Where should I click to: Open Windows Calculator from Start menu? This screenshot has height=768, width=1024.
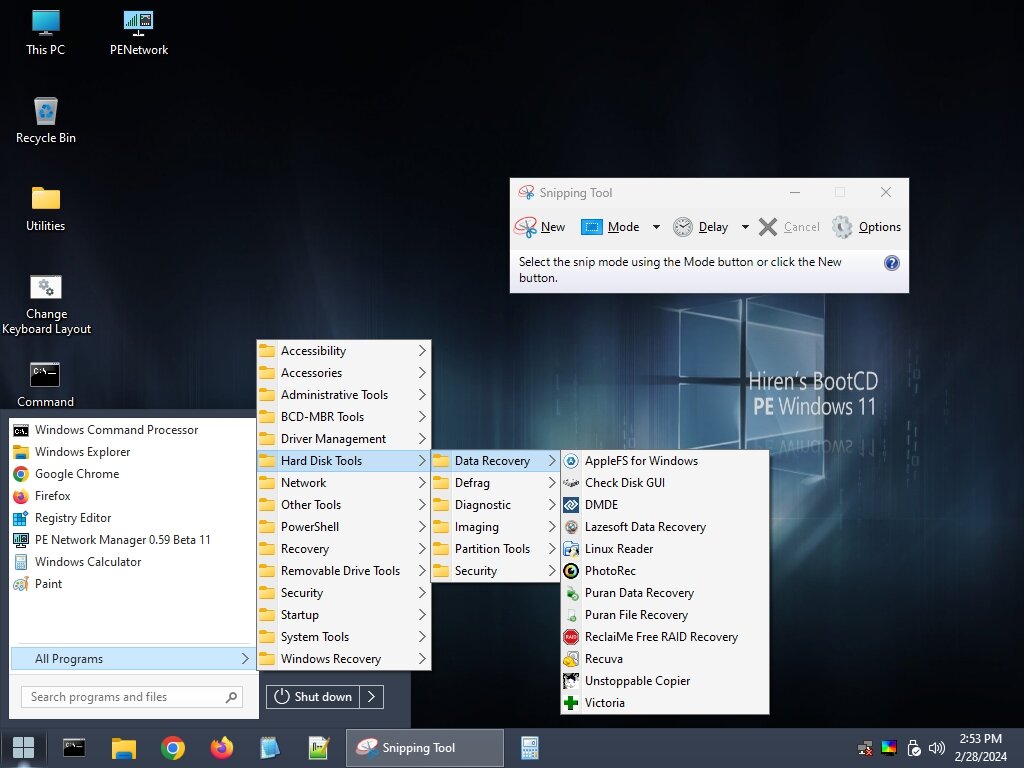132,562
